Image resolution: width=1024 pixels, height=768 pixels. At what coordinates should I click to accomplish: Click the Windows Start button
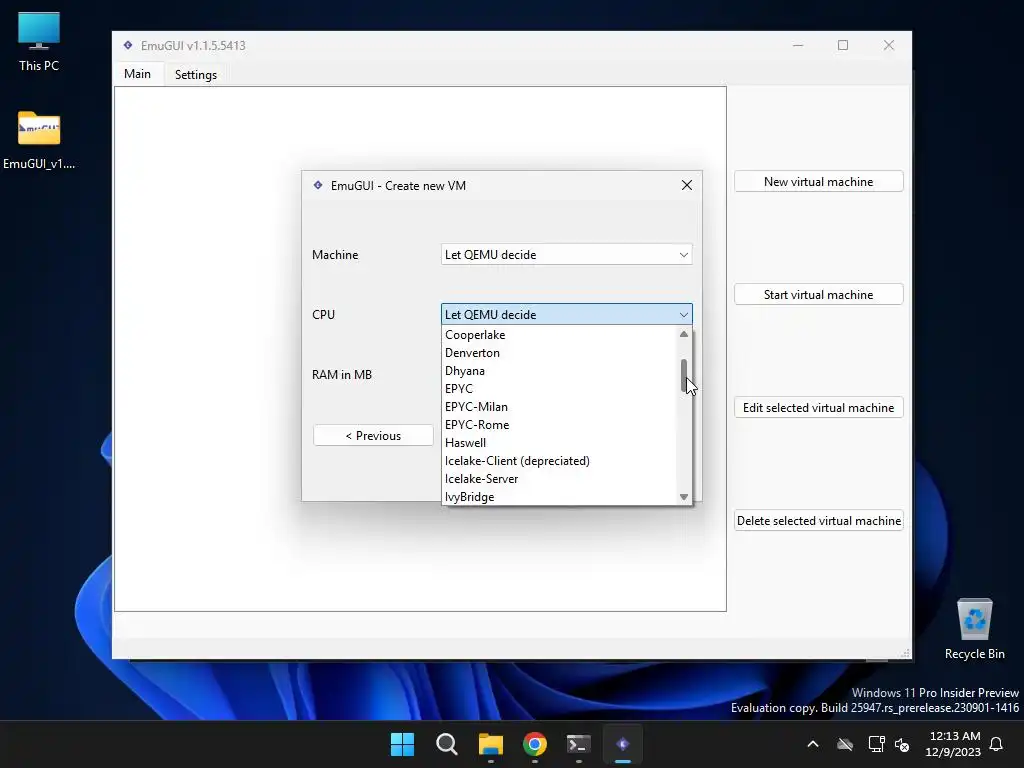402,744
